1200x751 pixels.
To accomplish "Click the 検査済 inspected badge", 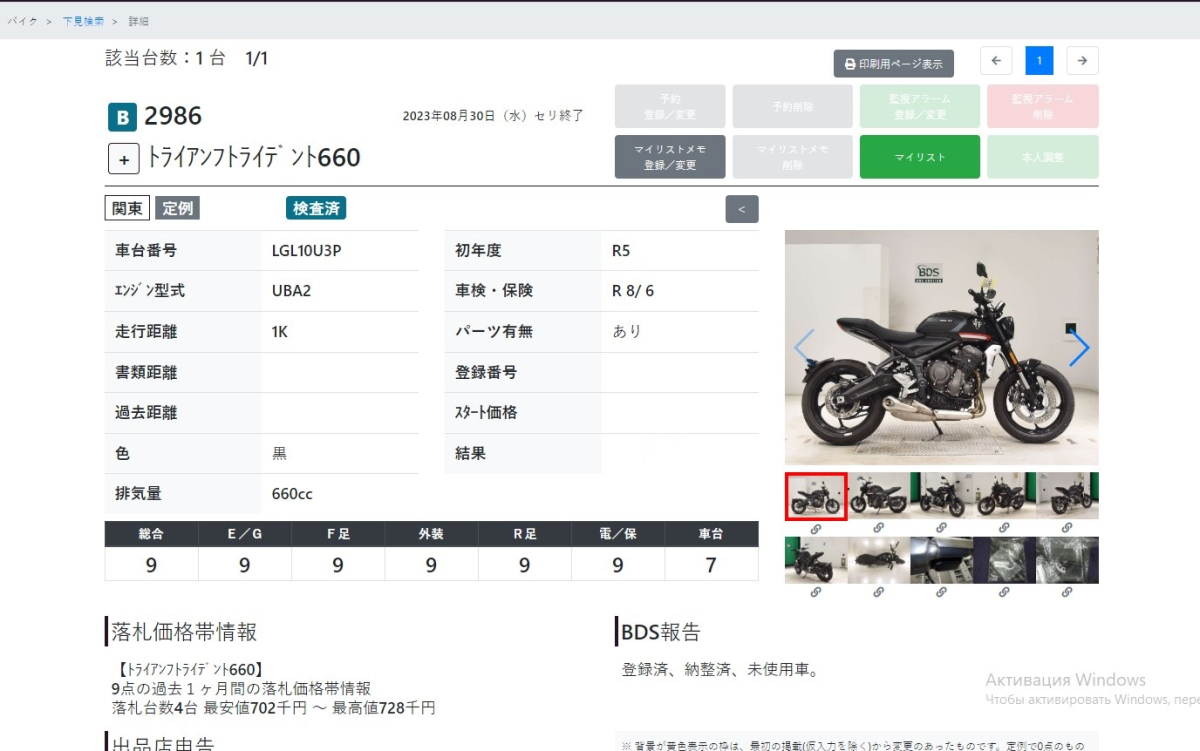I will (316, 208).
